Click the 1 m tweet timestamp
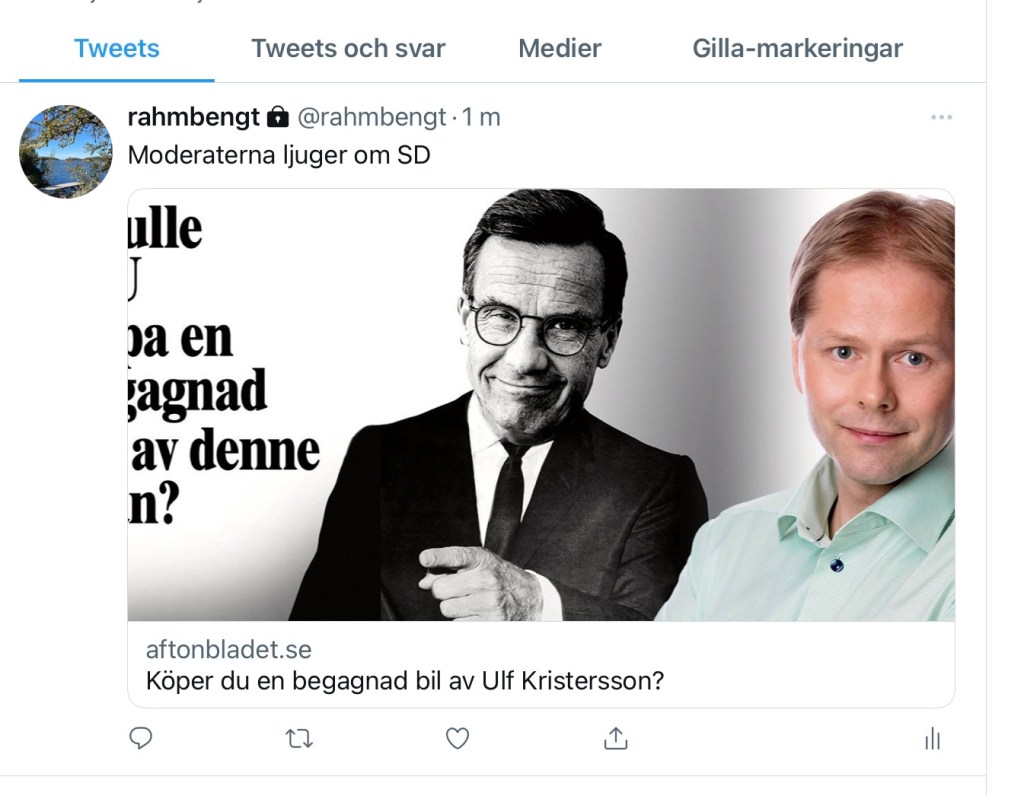 pyautogui.click(x=481, y=118)
